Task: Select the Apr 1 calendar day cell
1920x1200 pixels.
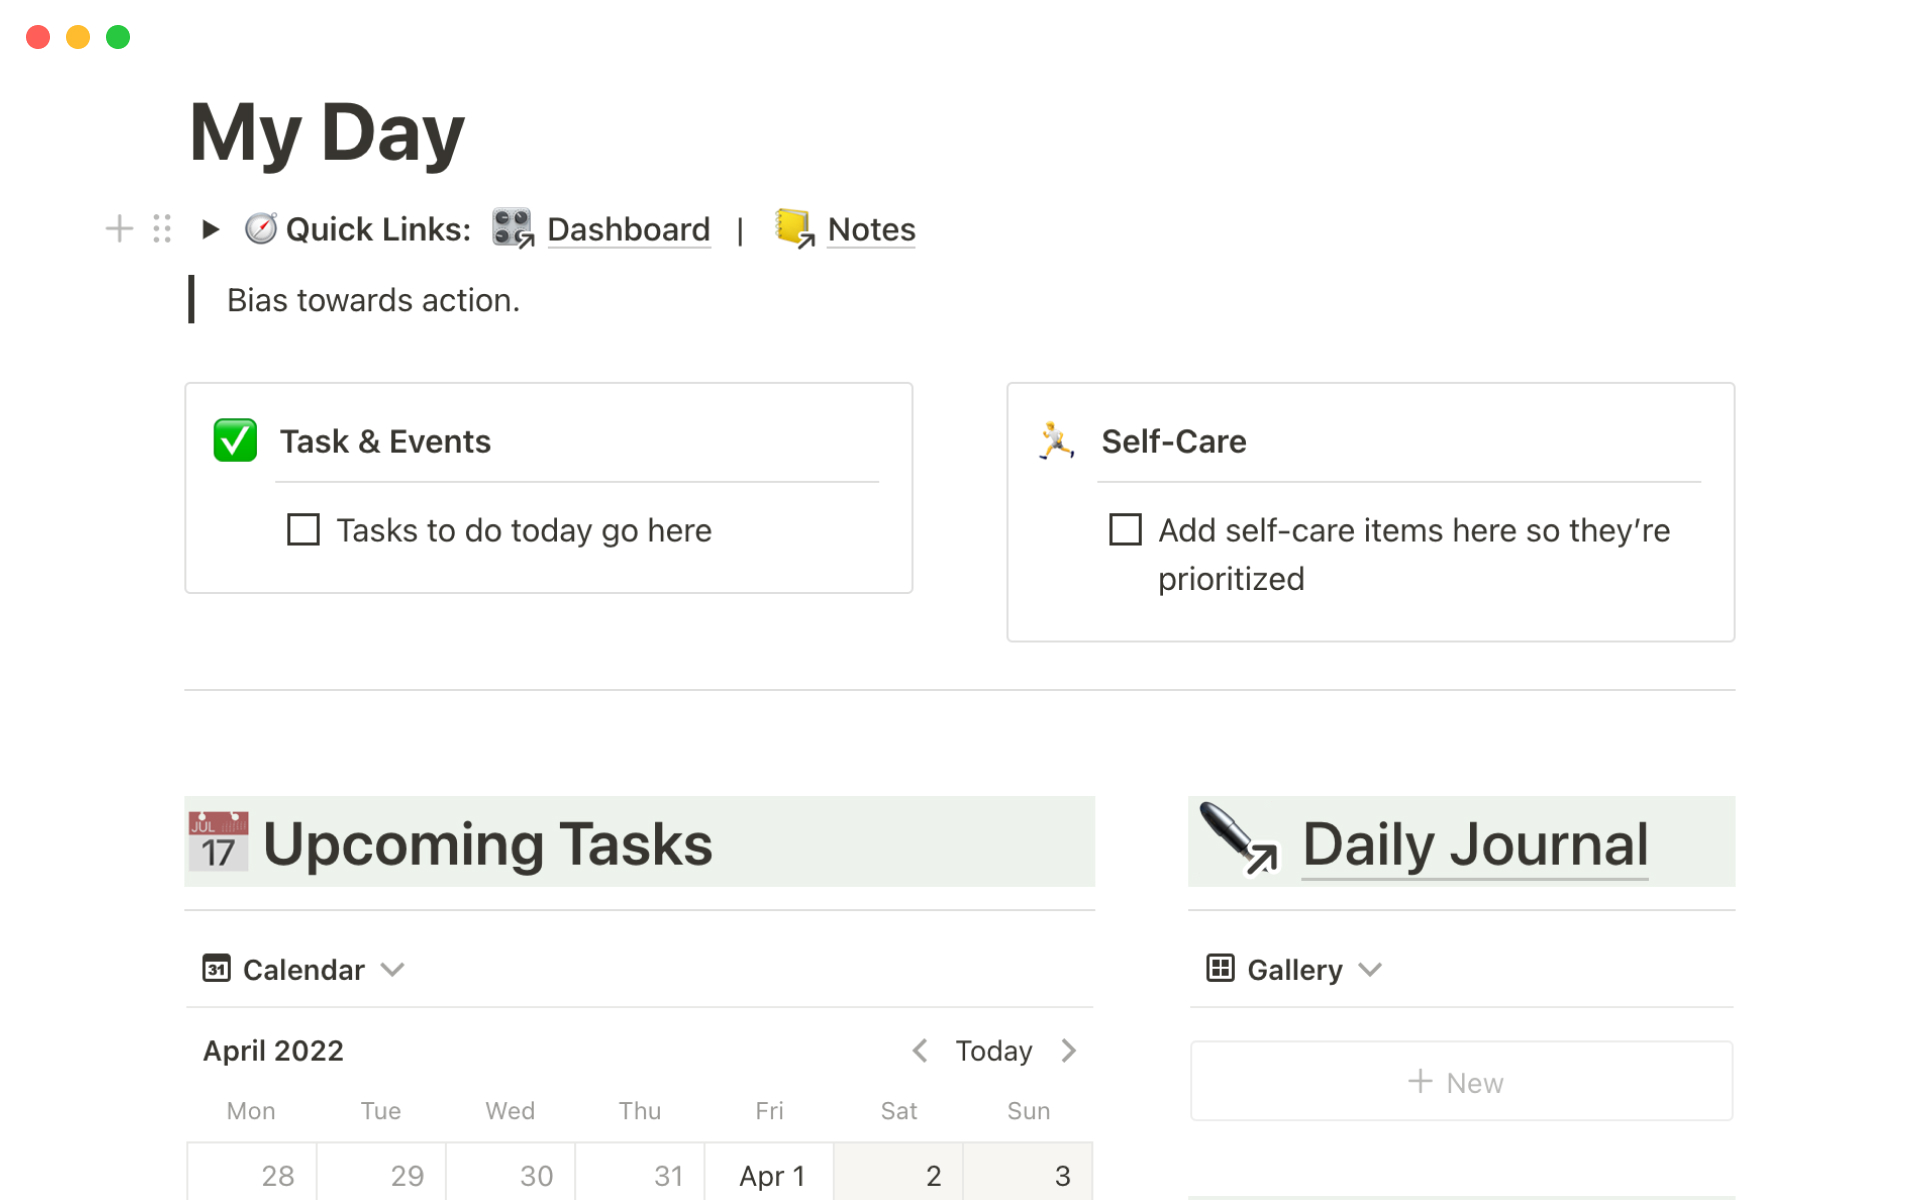Action: click(770, 1174)
